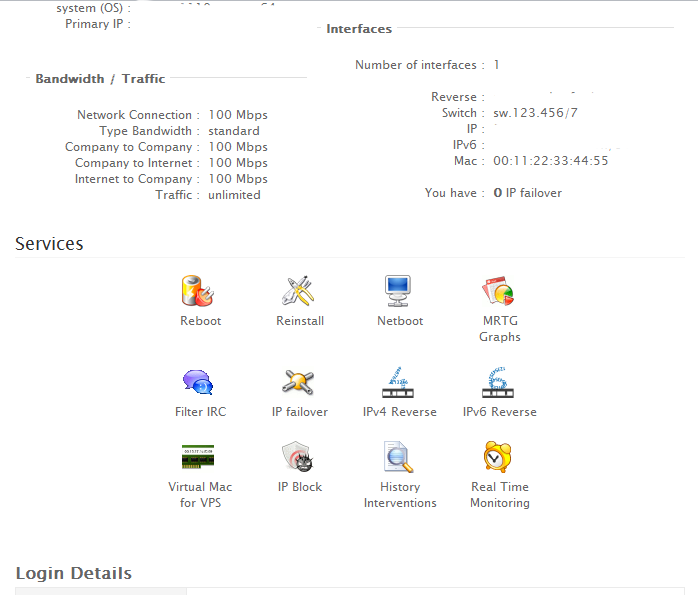Click the MAC address 00:11:22:33:44:55
This screenshot has height=595, width=698.
click(x=550, y=161)
